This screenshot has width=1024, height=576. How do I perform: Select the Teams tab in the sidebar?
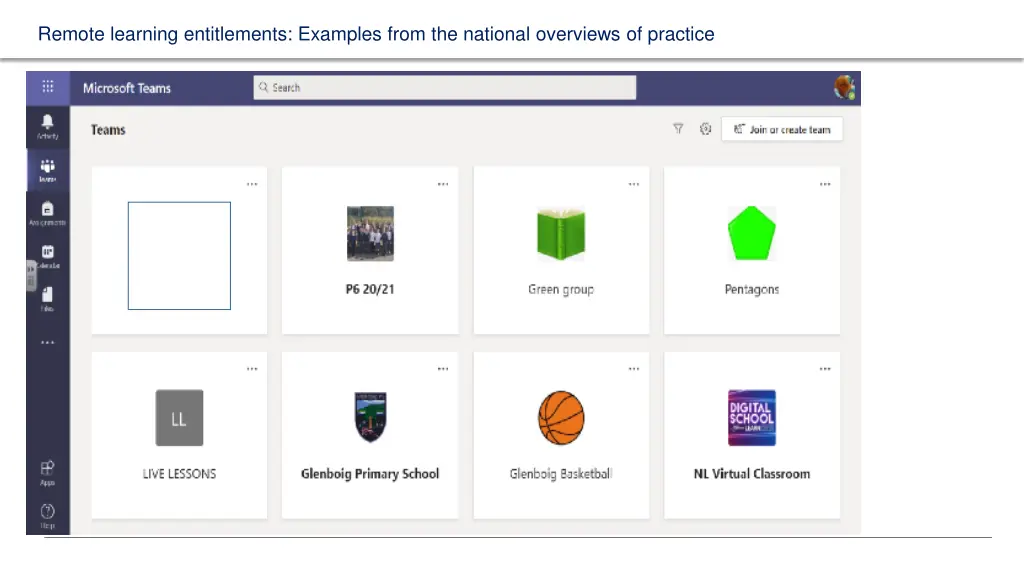(48, 170)
